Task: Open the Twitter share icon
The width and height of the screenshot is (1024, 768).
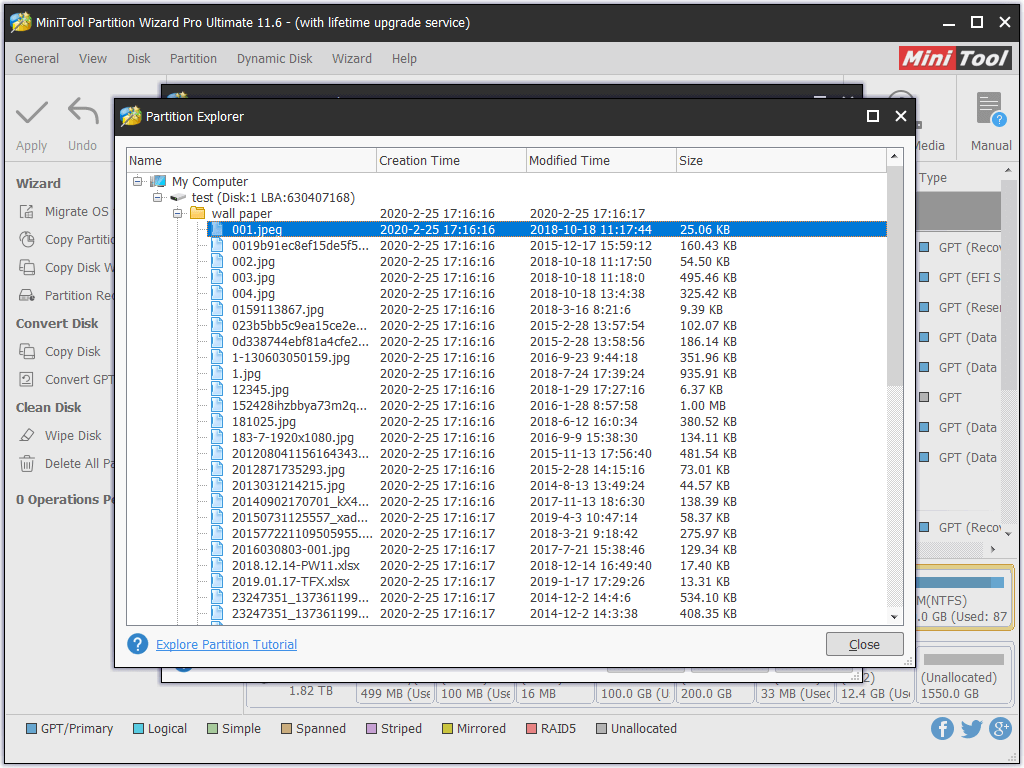Action: tap(971, 728)
